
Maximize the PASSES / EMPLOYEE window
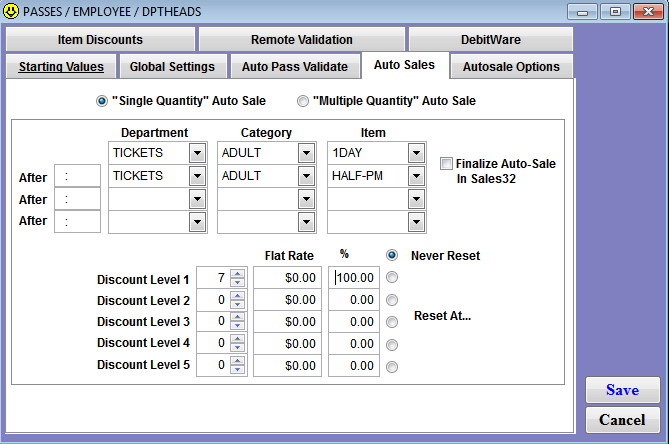pos(615,12)
